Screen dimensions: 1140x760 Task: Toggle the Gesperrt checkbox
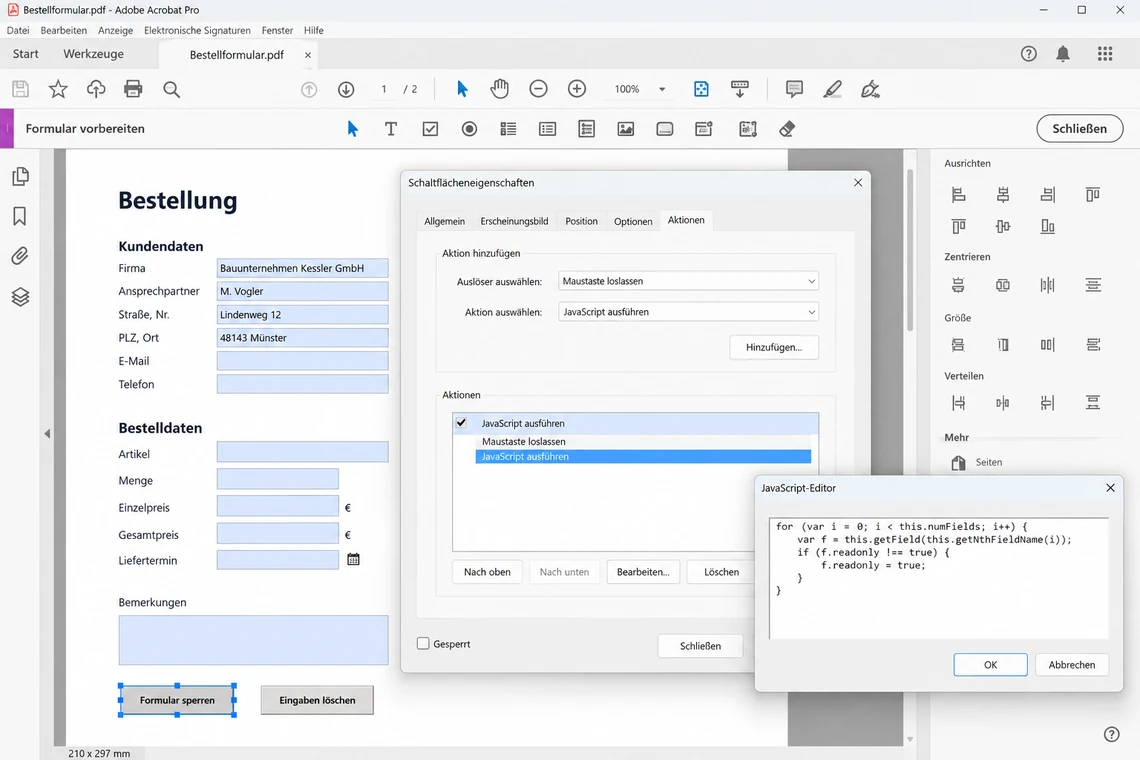[423, 644]
